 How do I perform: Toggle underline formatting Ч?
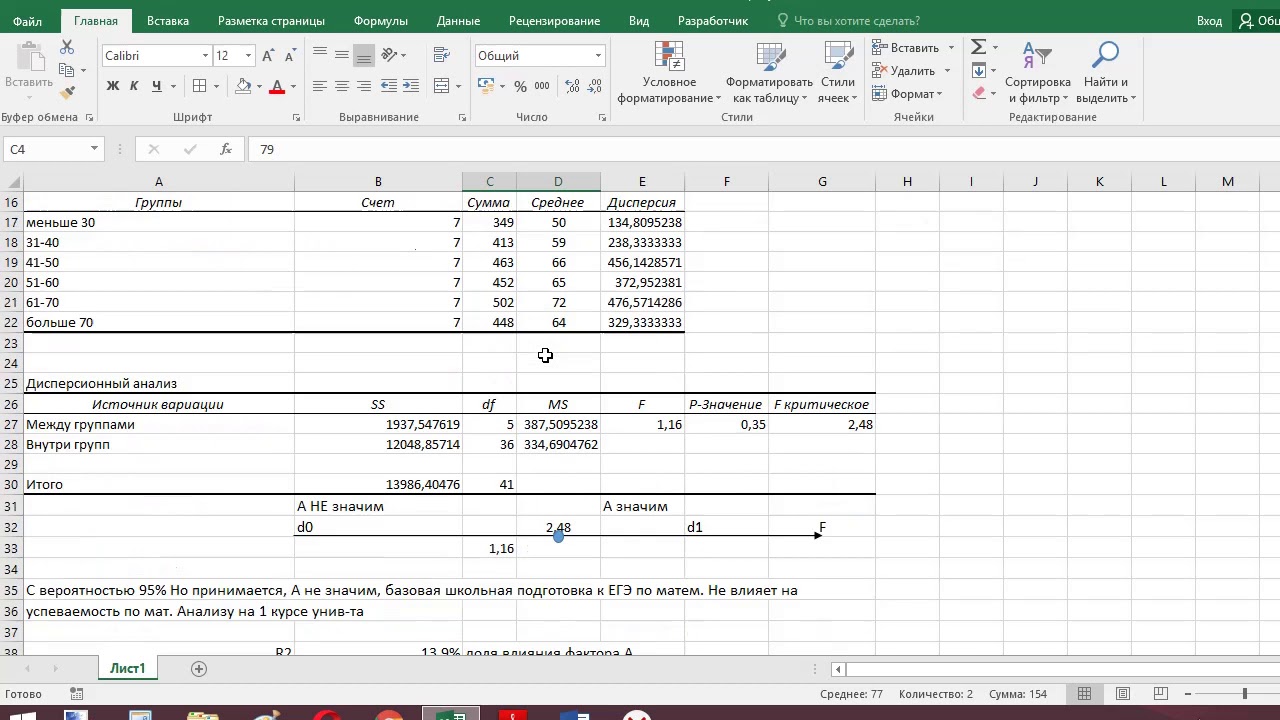[x=157, y=86]
